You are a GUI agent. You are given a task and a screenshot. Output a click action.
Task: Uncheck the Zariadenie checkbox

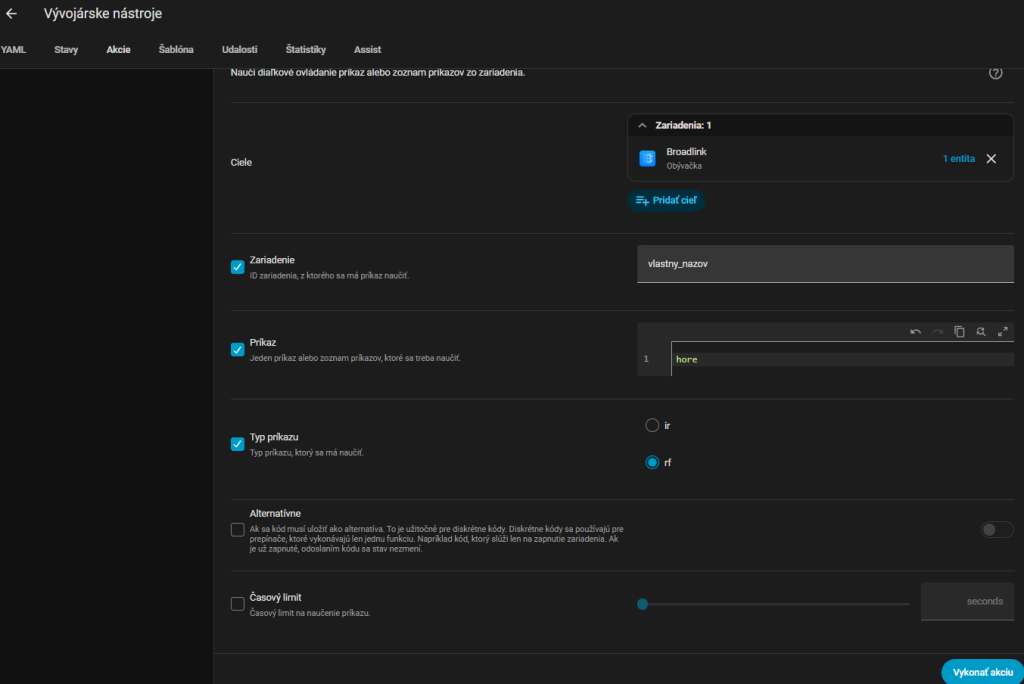[x=238, y=267]
